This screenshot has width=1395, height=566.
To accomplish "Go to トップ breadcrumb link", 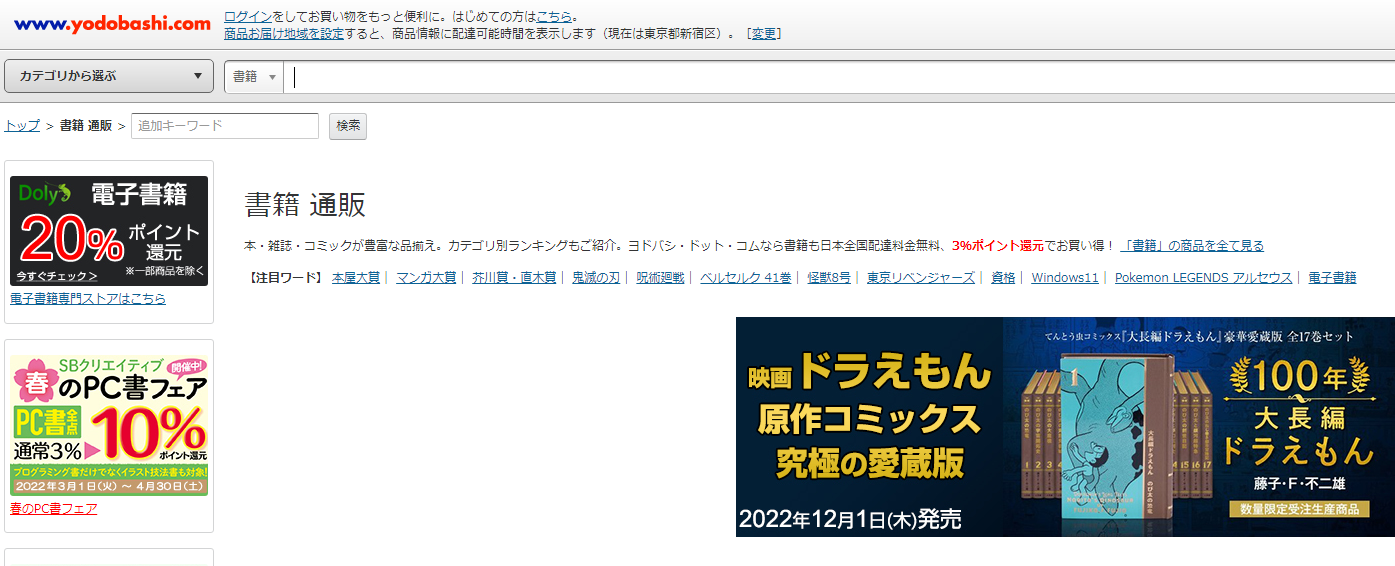I will coord(22,126).
